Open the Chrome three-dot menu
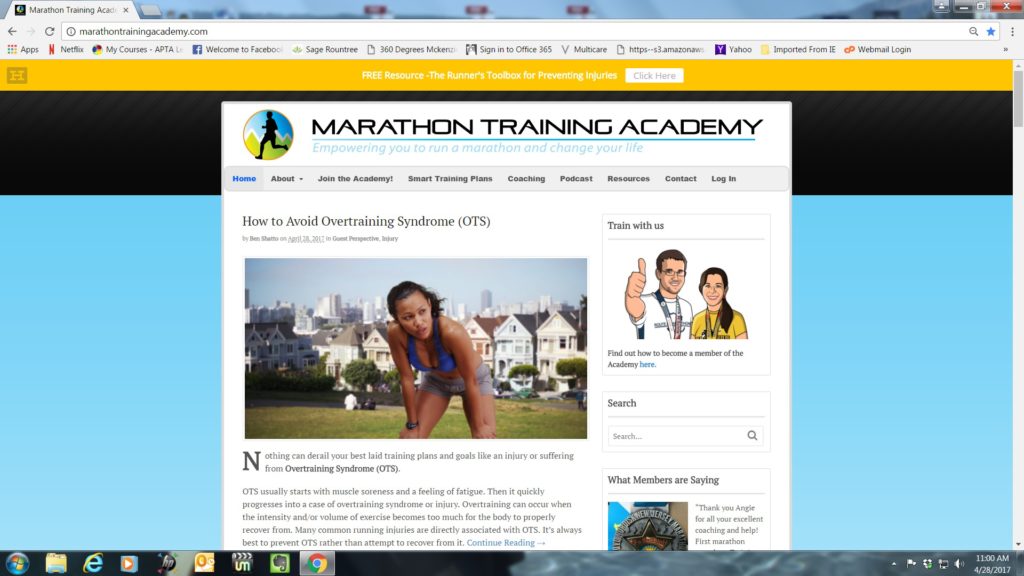 tap(1012, 31)
